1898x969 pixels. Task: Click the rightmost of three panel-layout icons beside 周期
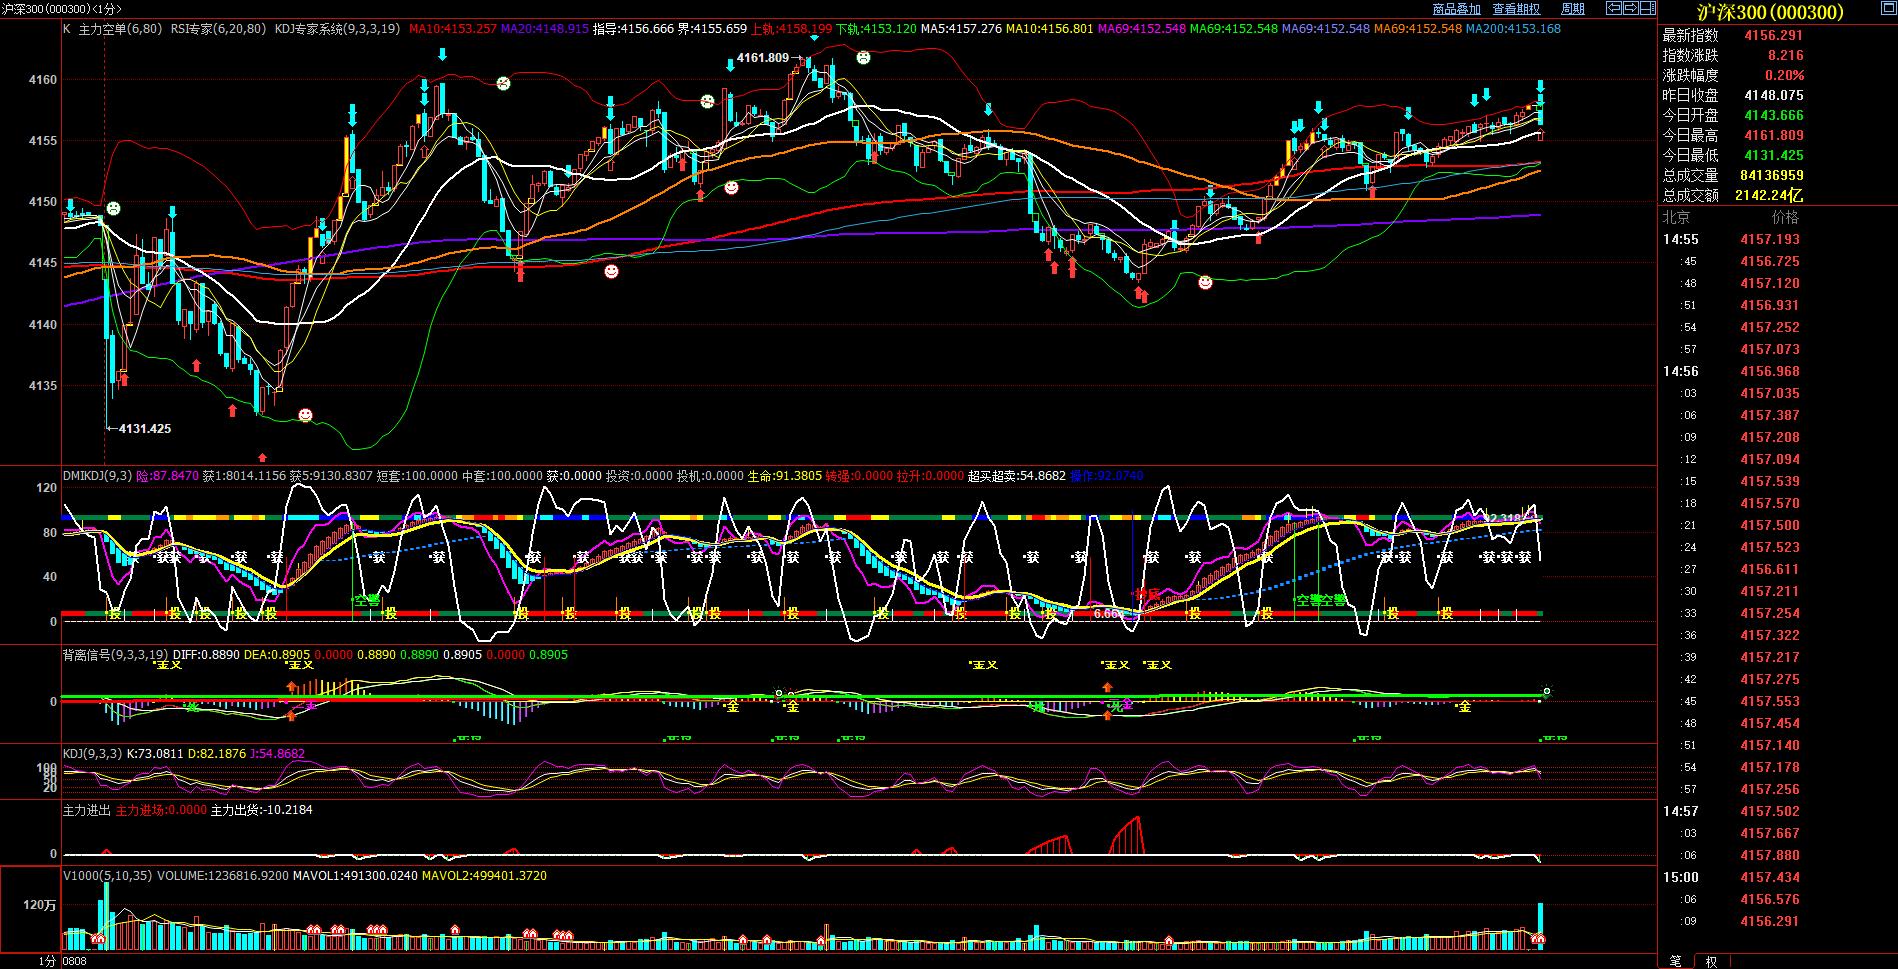(x=1648, y=9)
